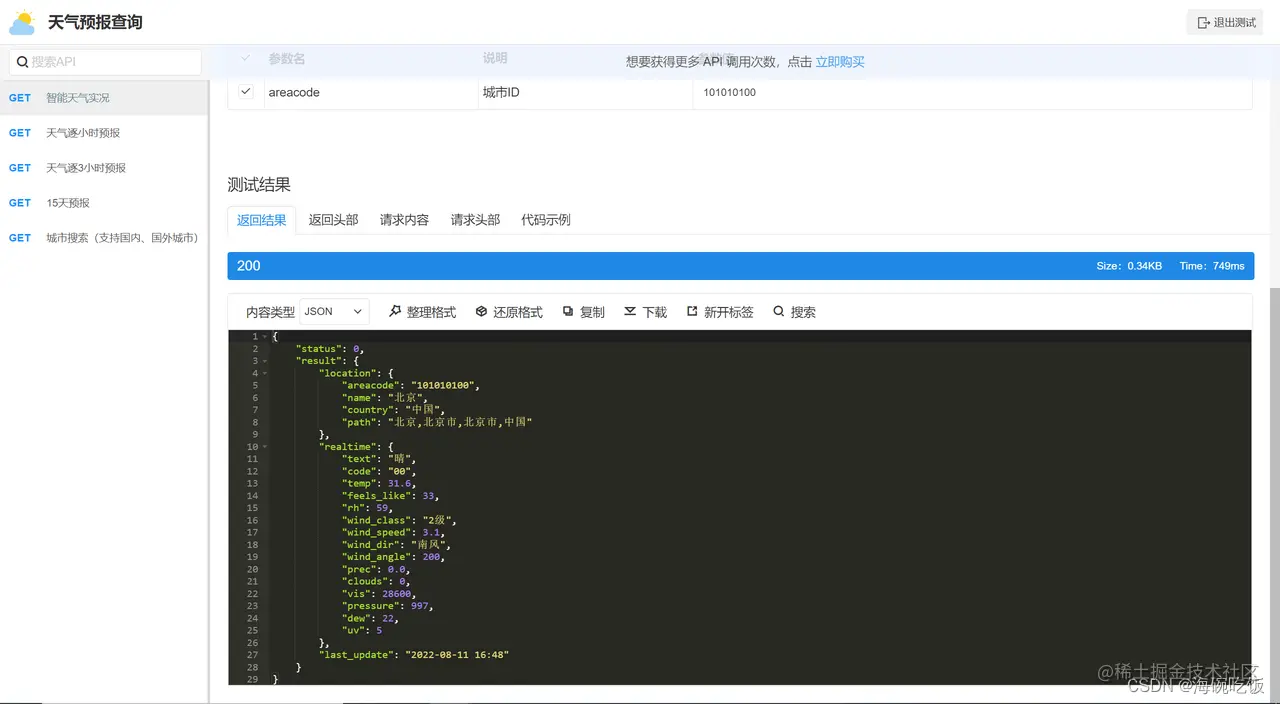This screenshot has height=704, width=1280.
Task: Open the 代码示例 code example tab
Action: click(x=546, y=219)
